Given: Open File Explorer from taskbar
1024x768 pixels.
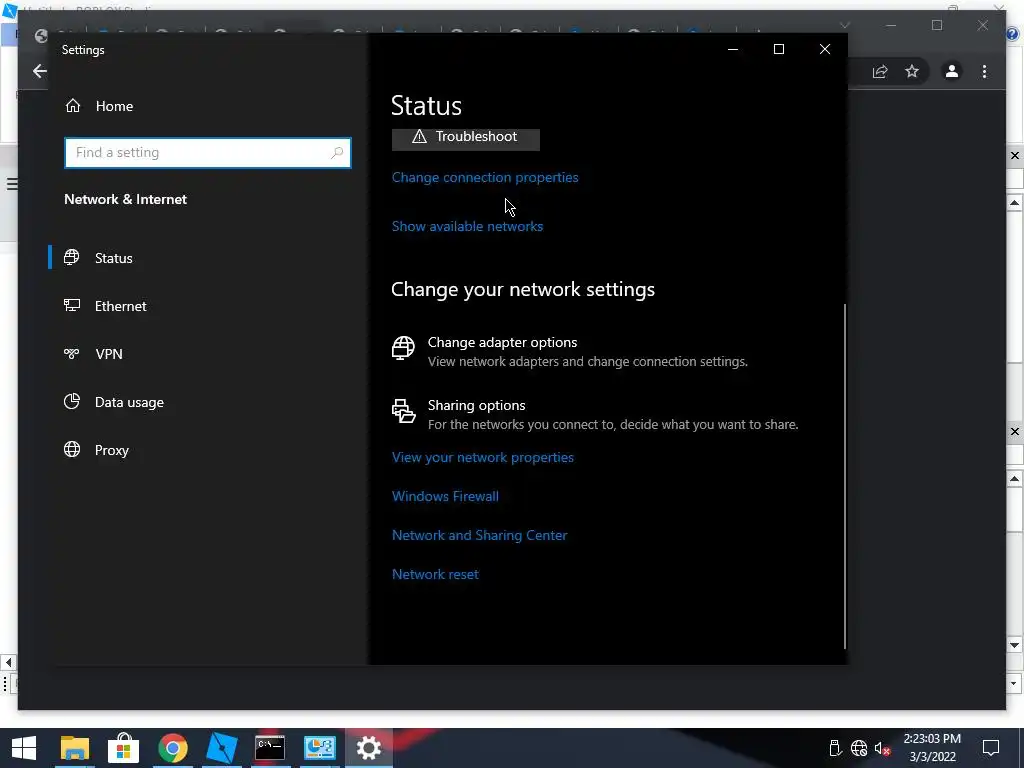Looking at the screenshot, I should [x=74, y=748].
